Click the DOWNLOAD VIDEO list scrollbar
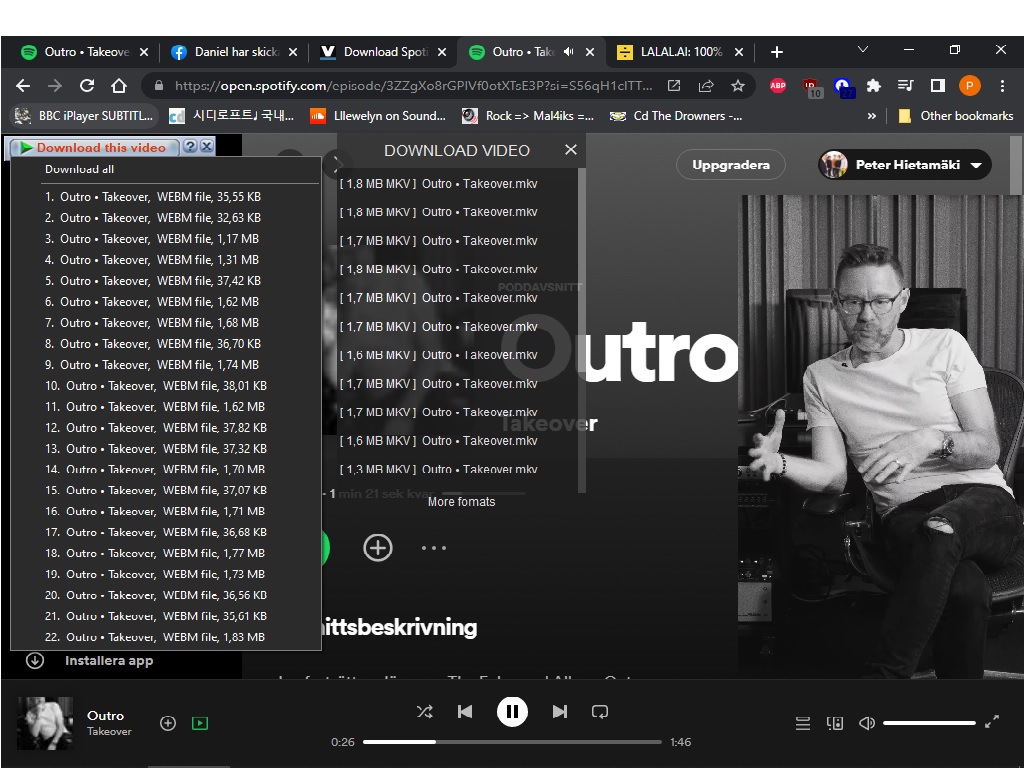The width and height of the screenshot is (1024, 768). pos(581,330)
